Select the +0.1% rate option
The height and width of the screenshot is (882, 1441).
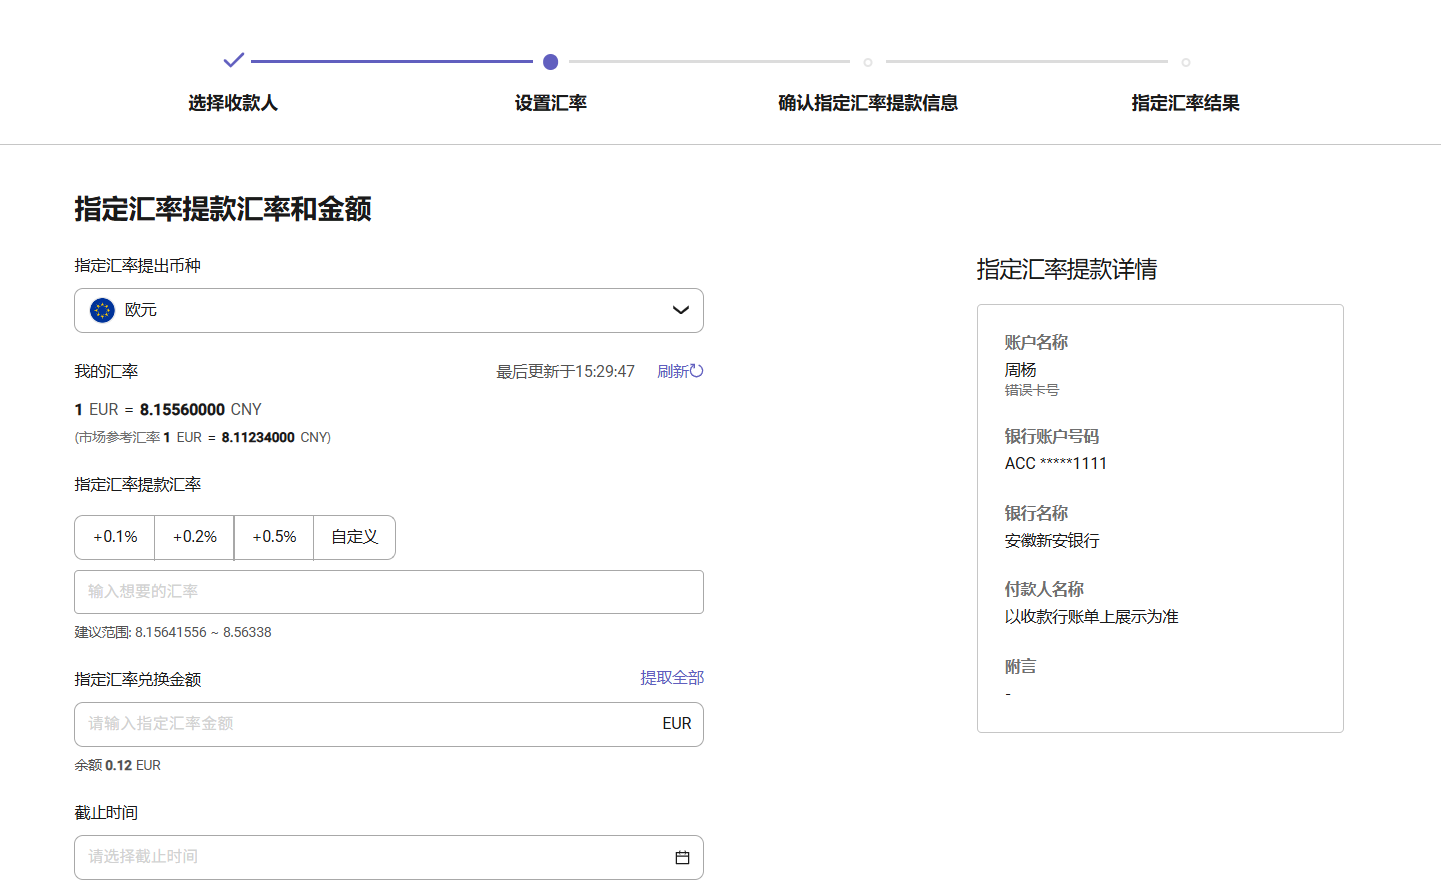pyautogui.click(x=115, y=537)
